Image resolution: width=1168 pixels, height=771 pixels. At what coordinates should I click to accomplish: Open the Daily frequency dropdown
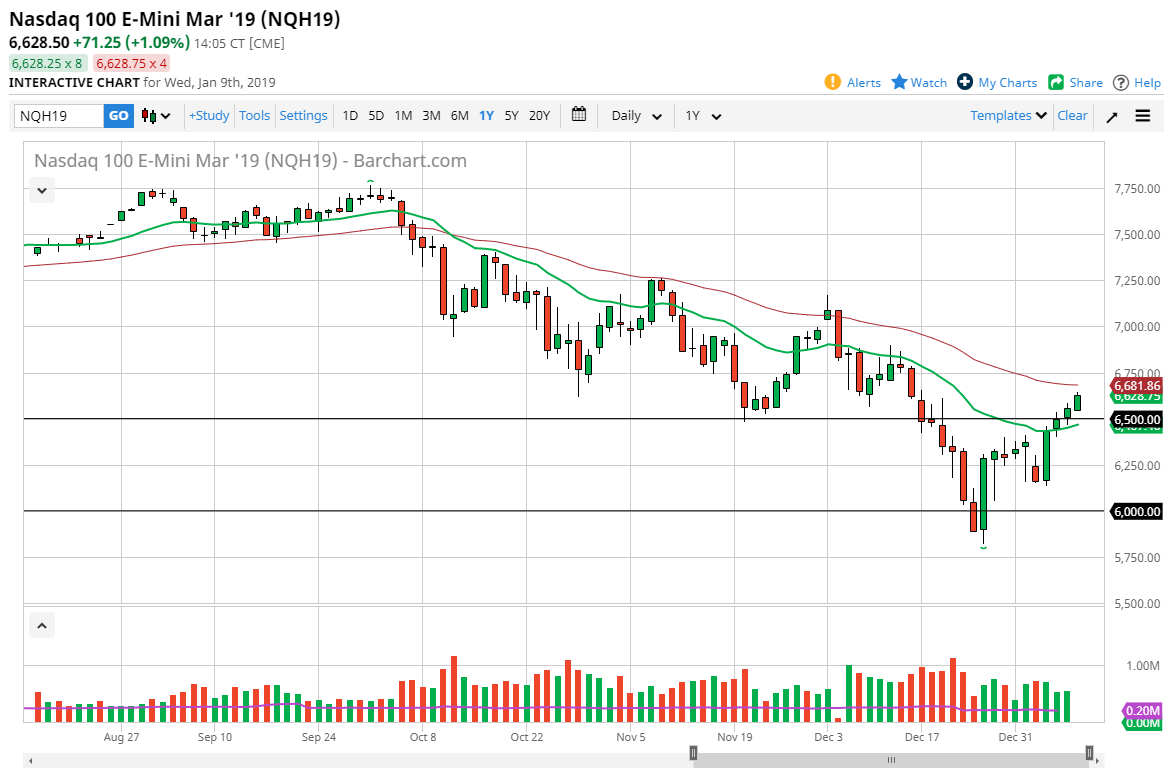634,115
